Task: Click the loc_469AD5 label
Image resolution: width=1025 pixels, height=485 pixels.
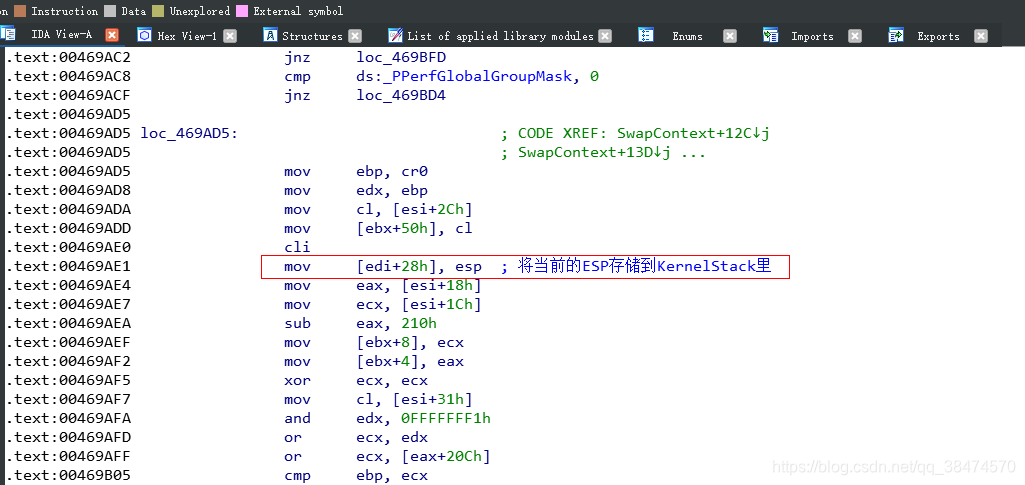Action: 189,133
